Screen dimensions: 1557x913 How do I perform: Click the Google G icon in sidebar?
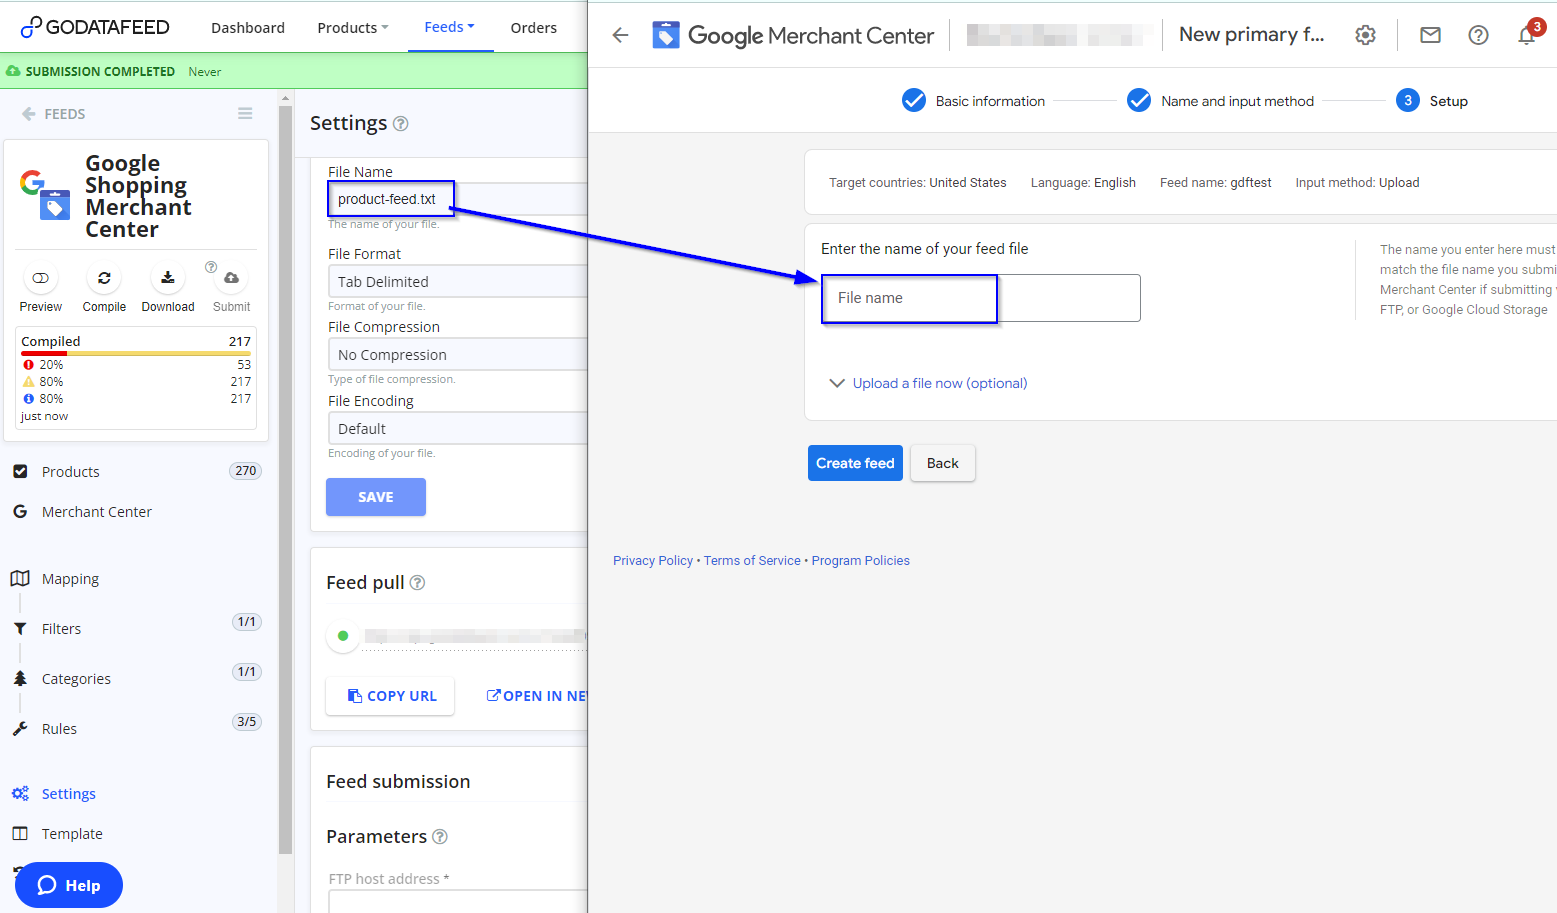(x=20, y=511)
